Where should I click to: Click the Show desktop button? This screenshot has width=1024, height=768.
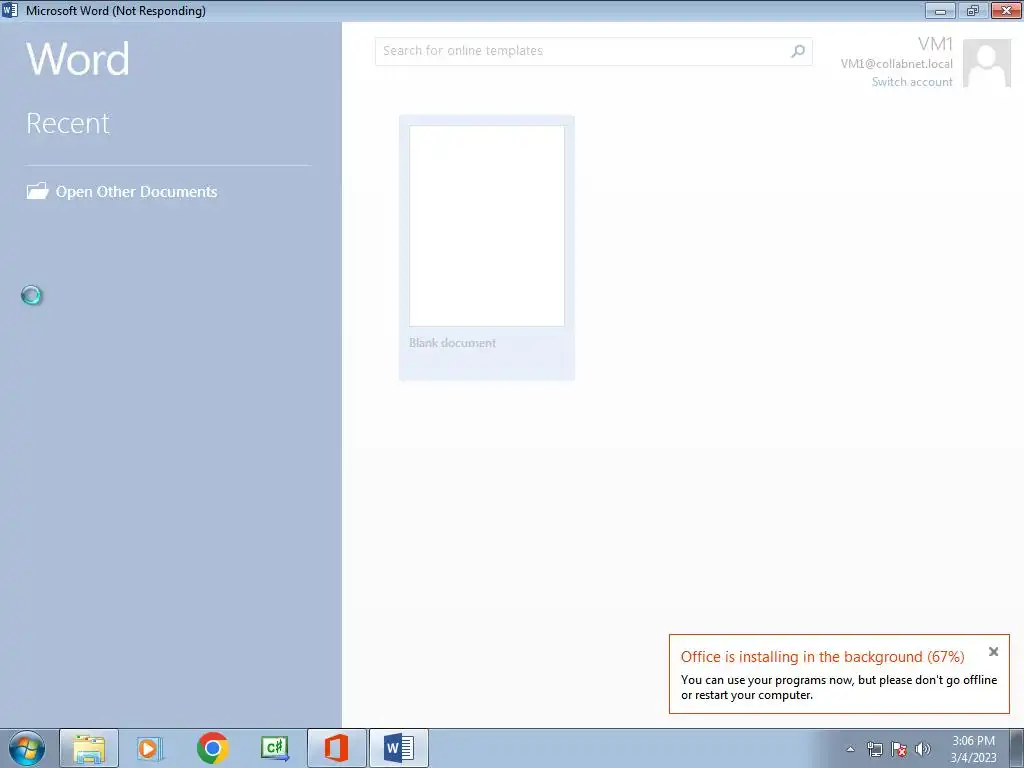pyautogui.click(x=1017, y=748)
